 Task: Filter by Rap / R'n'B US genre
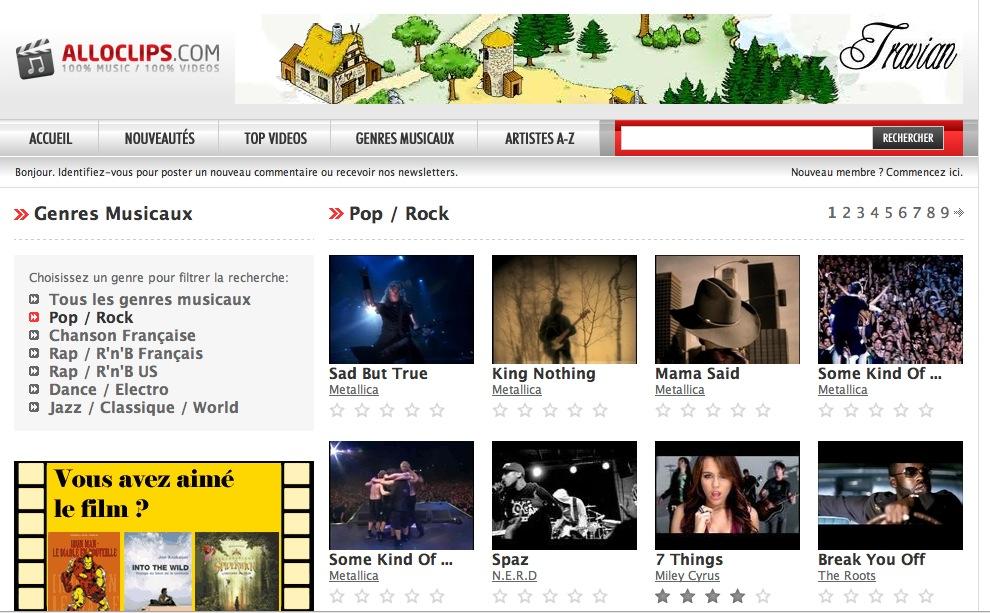[x=104, y=371]
